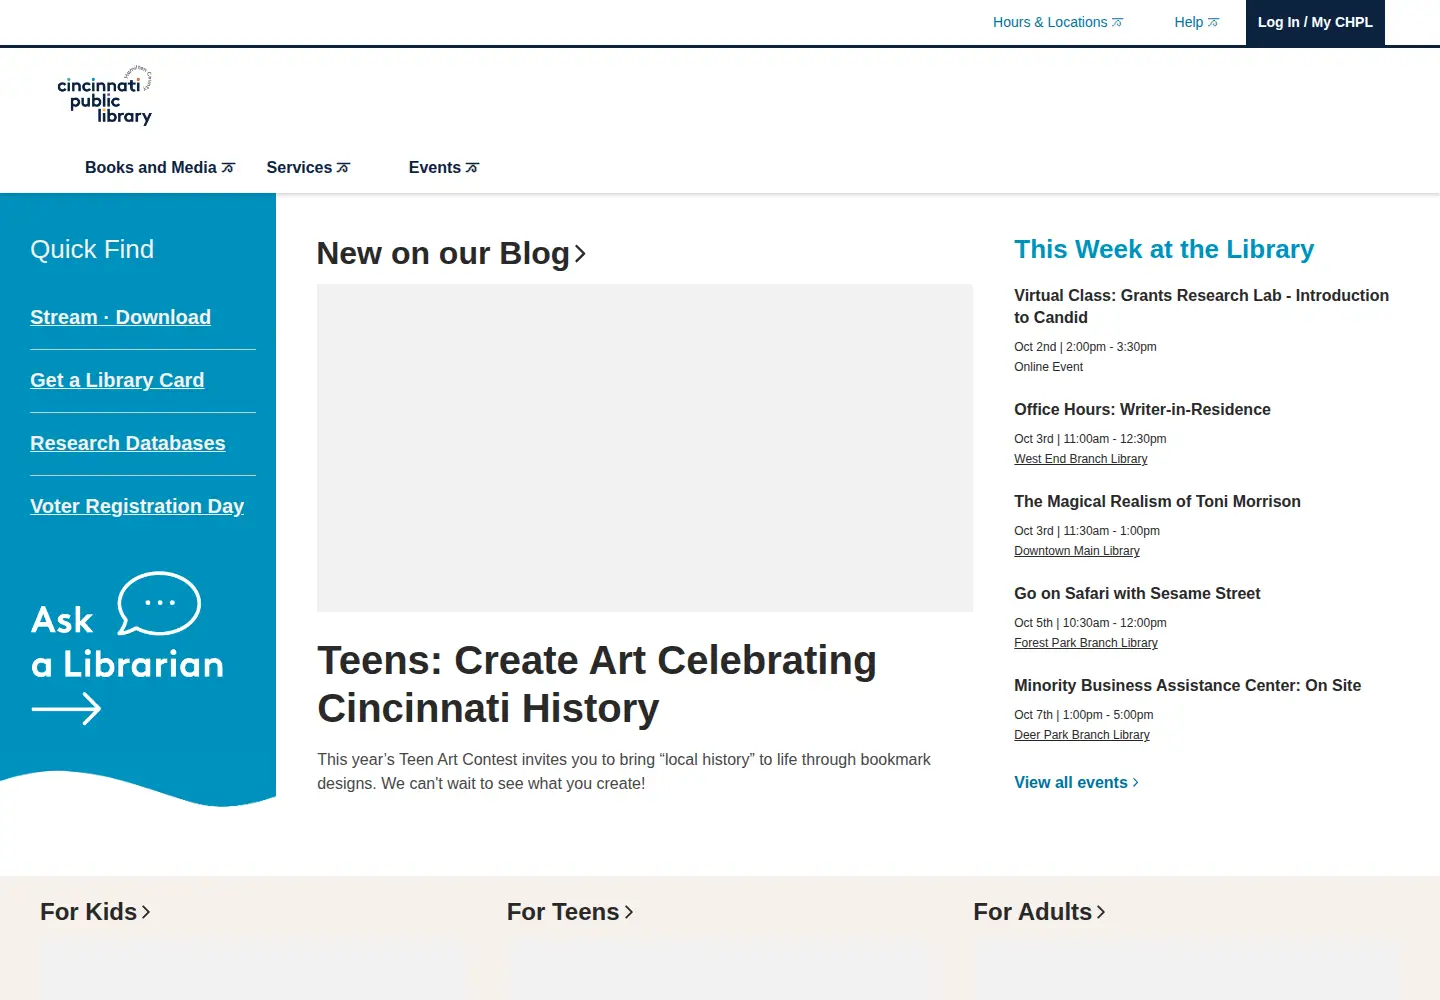The height and width of the screenshot is (1000, 1440).
Task: Open the New on our Blog heading
Action: [x=451, y=254]
